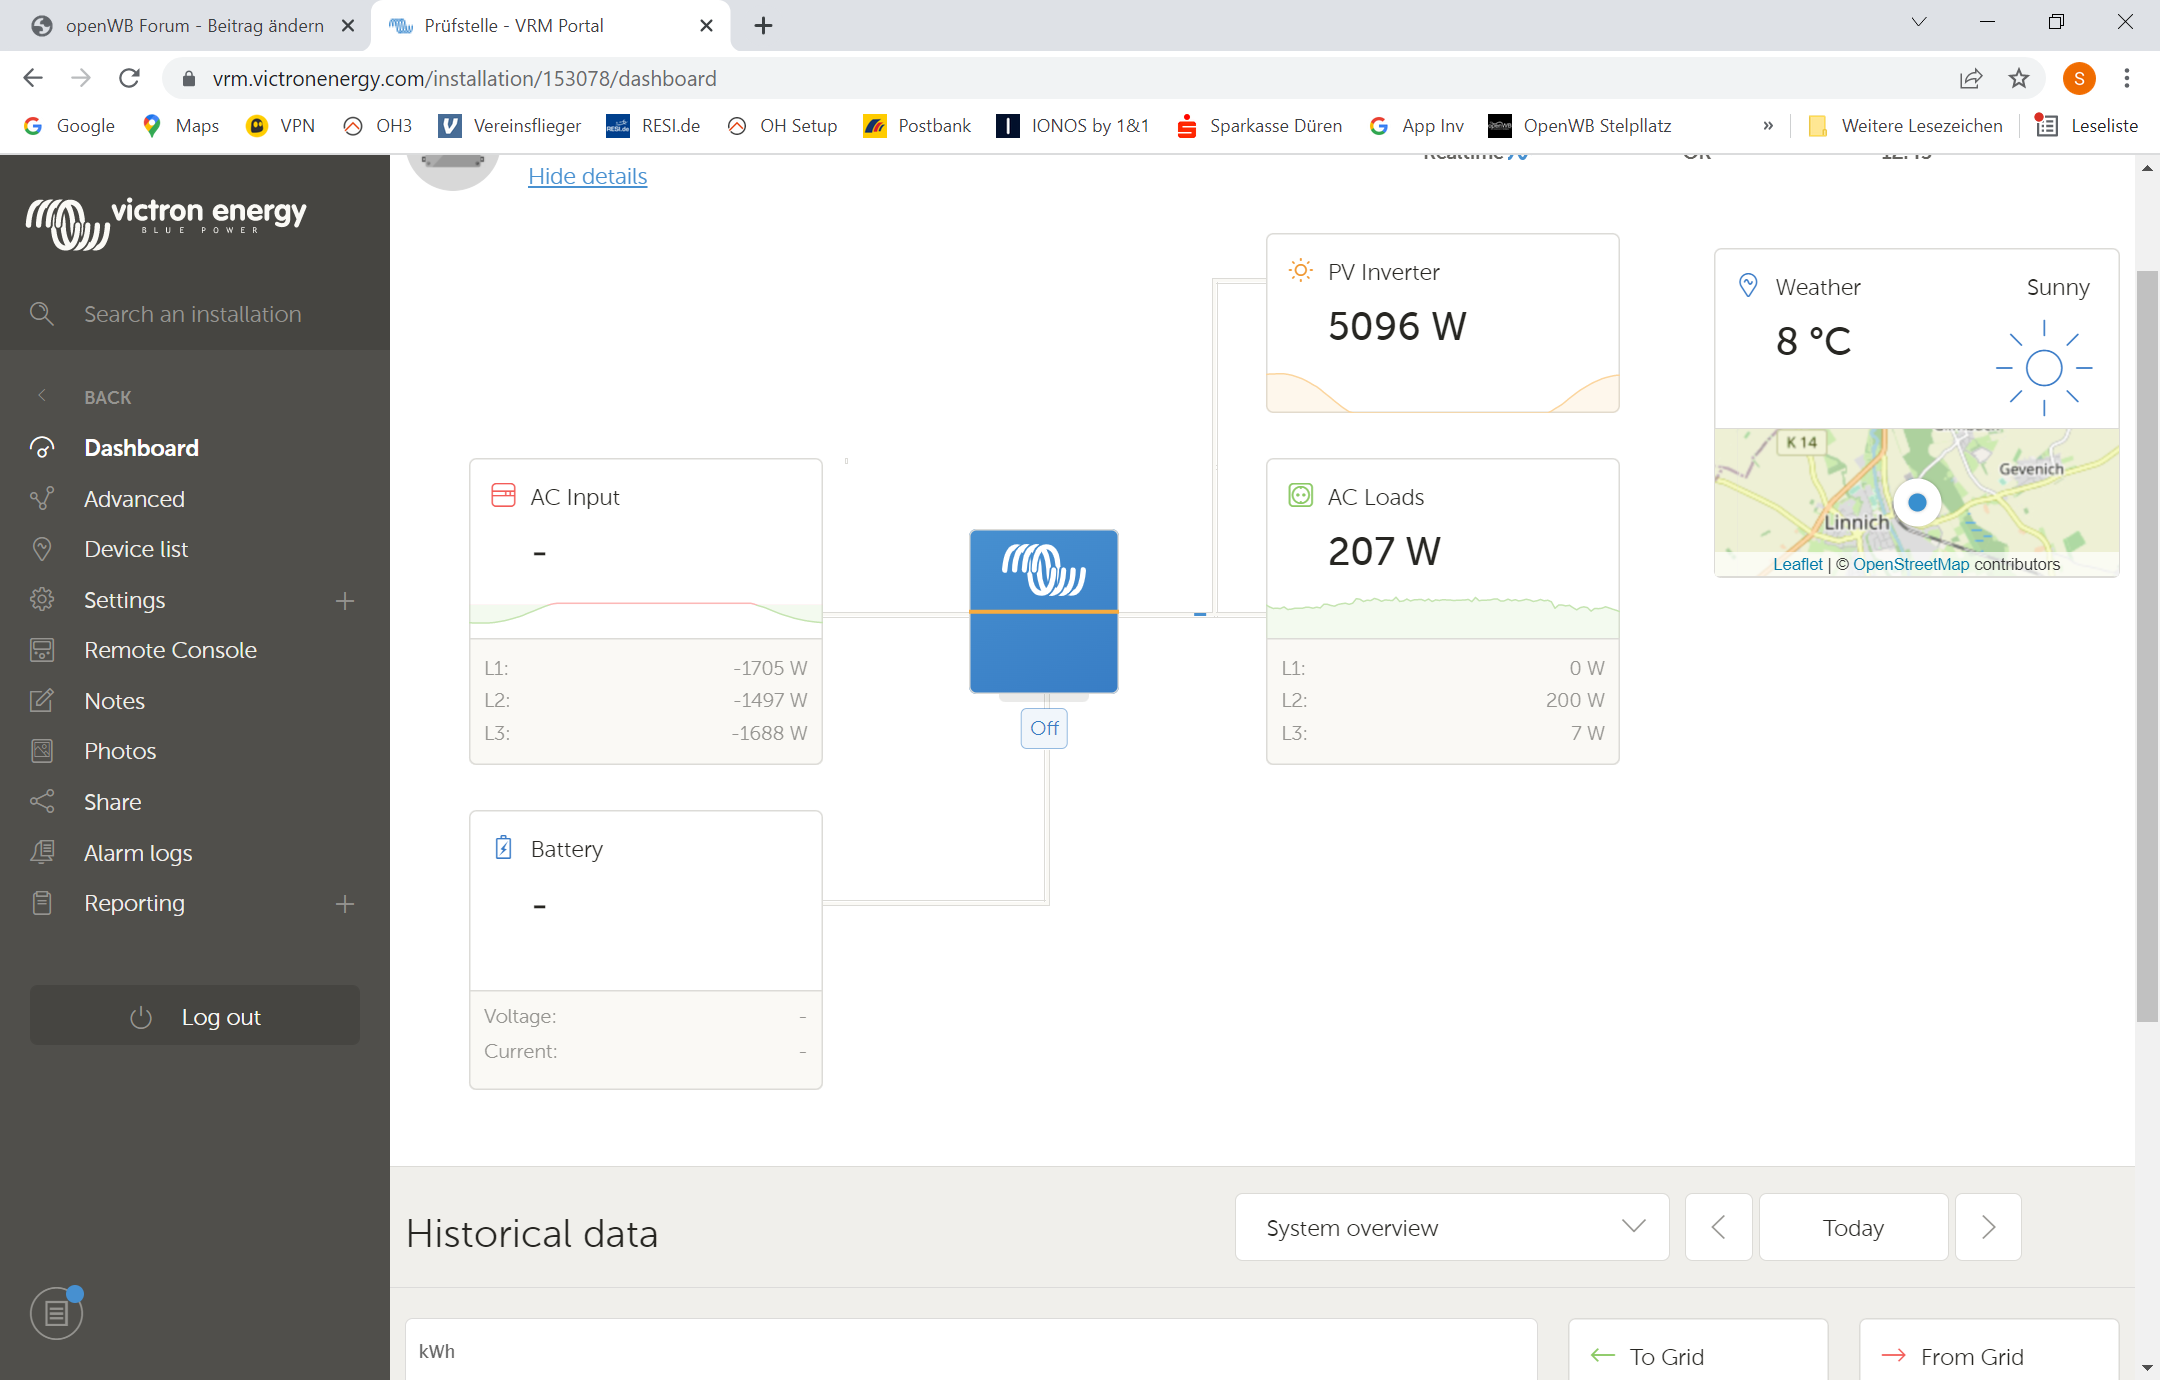2160x1380 pixels.
Task: Open the Remote Console page
Action: (x=170, y=650)
